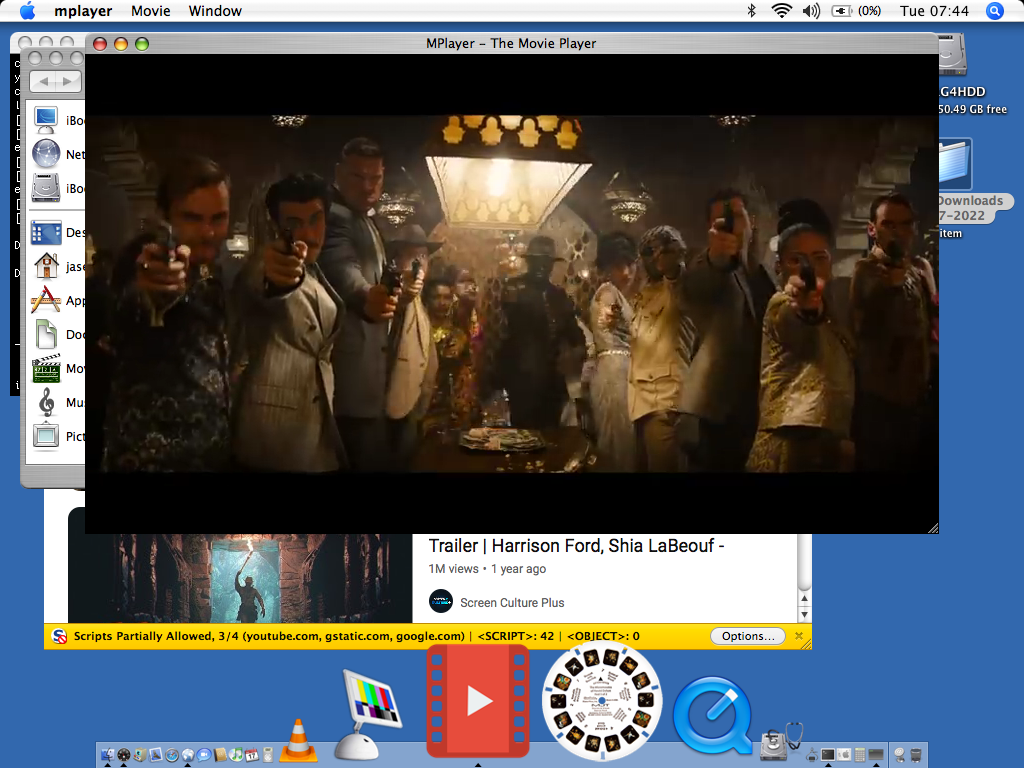Open the Harrison Ford trailer title link

click(x=576, y=546)
